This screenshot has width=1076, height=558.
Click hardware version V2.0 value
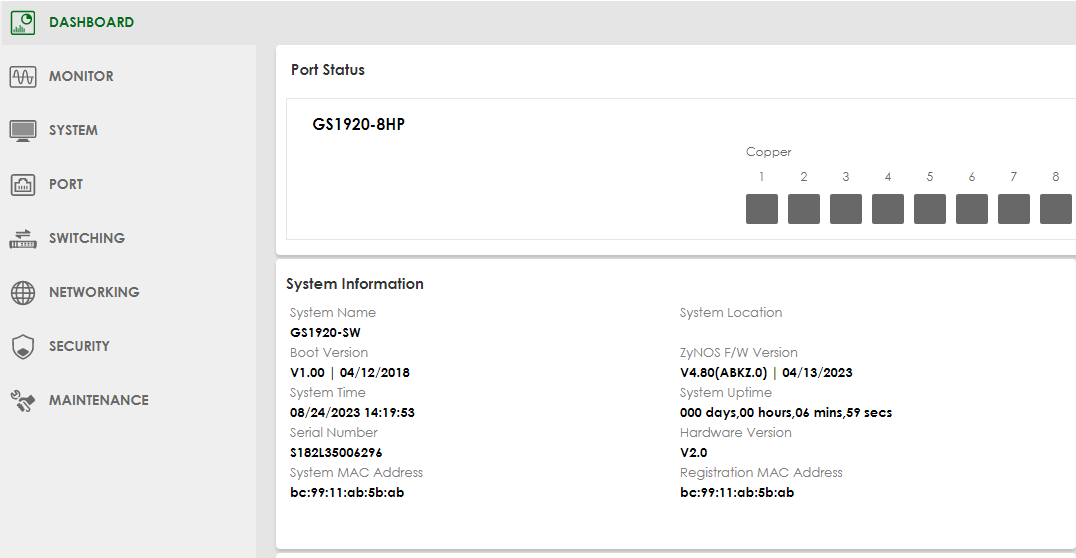click(694, 453)
